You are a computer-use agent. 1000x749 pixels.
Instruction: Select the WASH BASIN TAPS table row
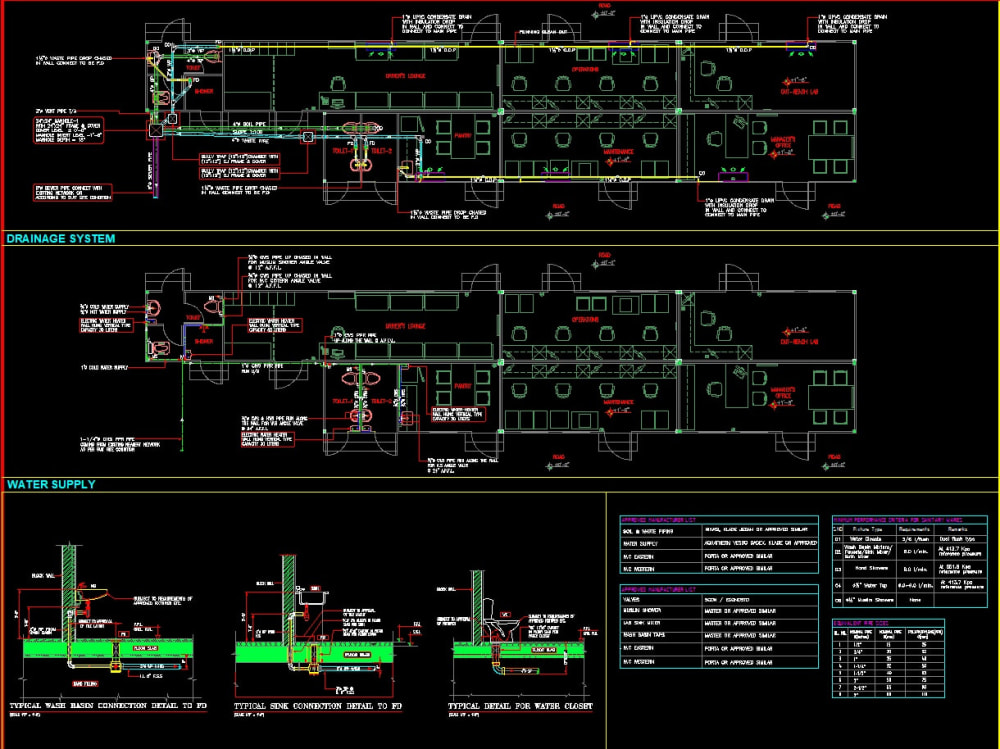click(719, 635)
